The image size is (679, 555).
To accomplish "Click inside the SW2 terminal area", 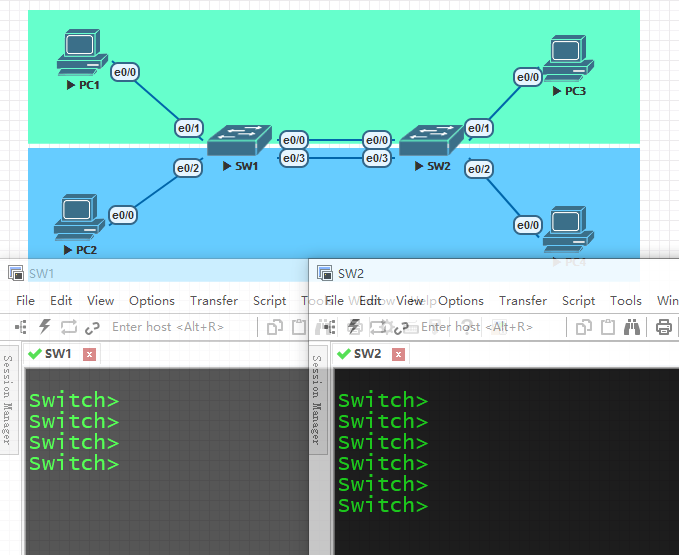I will click(x=507, y=461).
